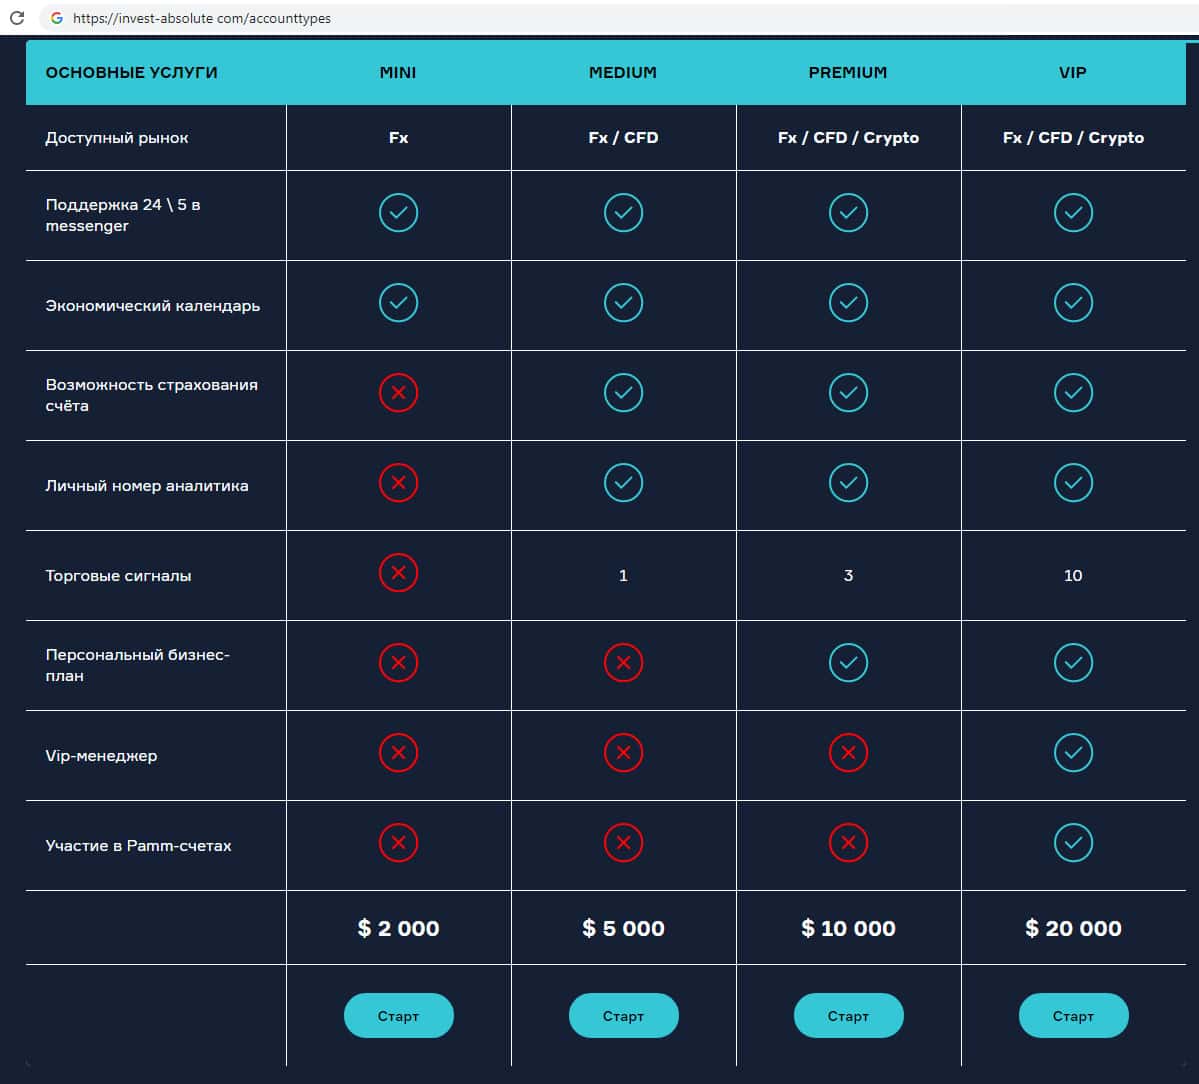This screenshot has width=1199, height=1084.
Task: Click MEDIUM red cross in Vip-менеджер row
Action: (x=623, y=753)
